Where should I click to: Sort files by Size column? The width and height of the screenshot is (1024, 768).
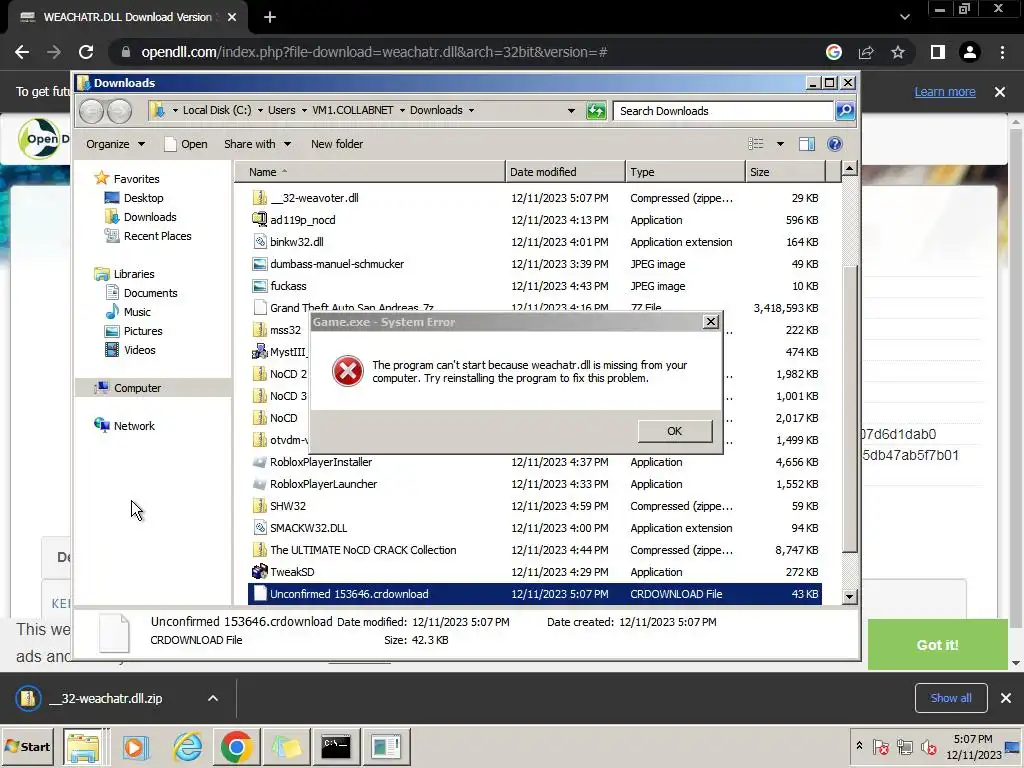785,172
